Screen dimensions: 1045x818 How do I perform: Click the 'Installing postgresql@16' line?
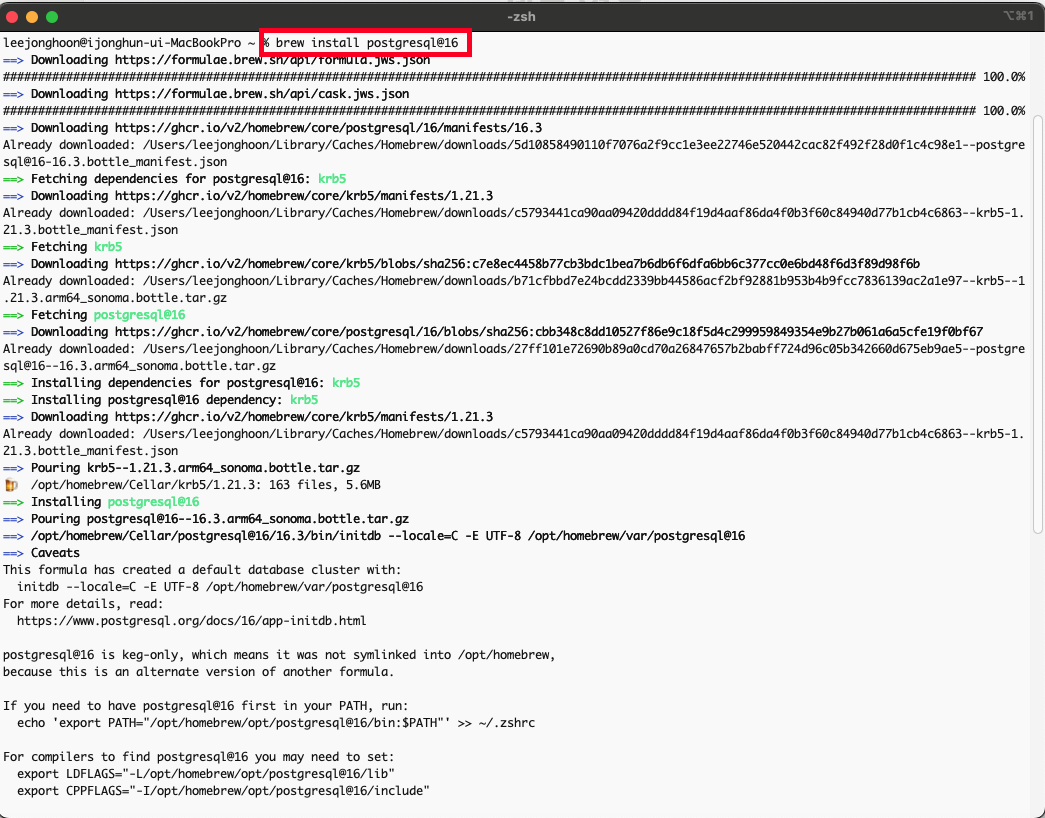pyautogui.click(x=101, y=502)
